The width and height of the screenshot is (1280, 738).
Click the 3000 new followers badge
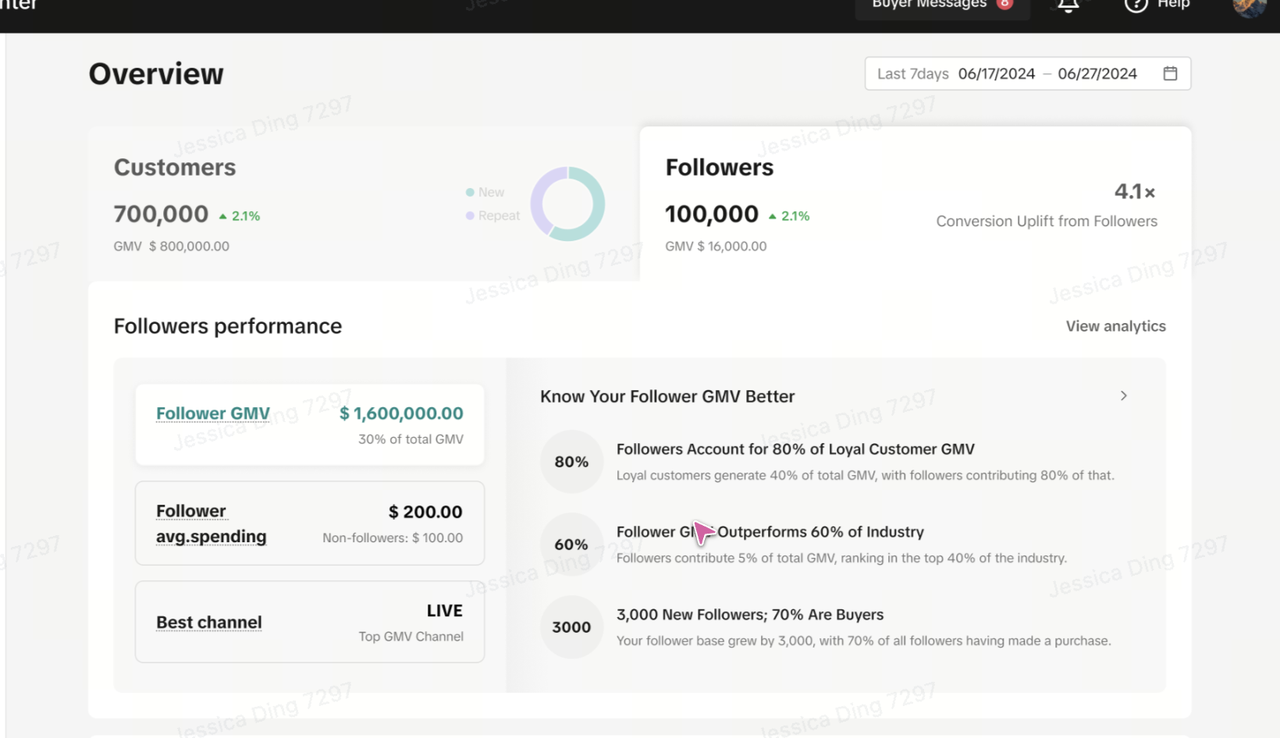coord(571,627)
